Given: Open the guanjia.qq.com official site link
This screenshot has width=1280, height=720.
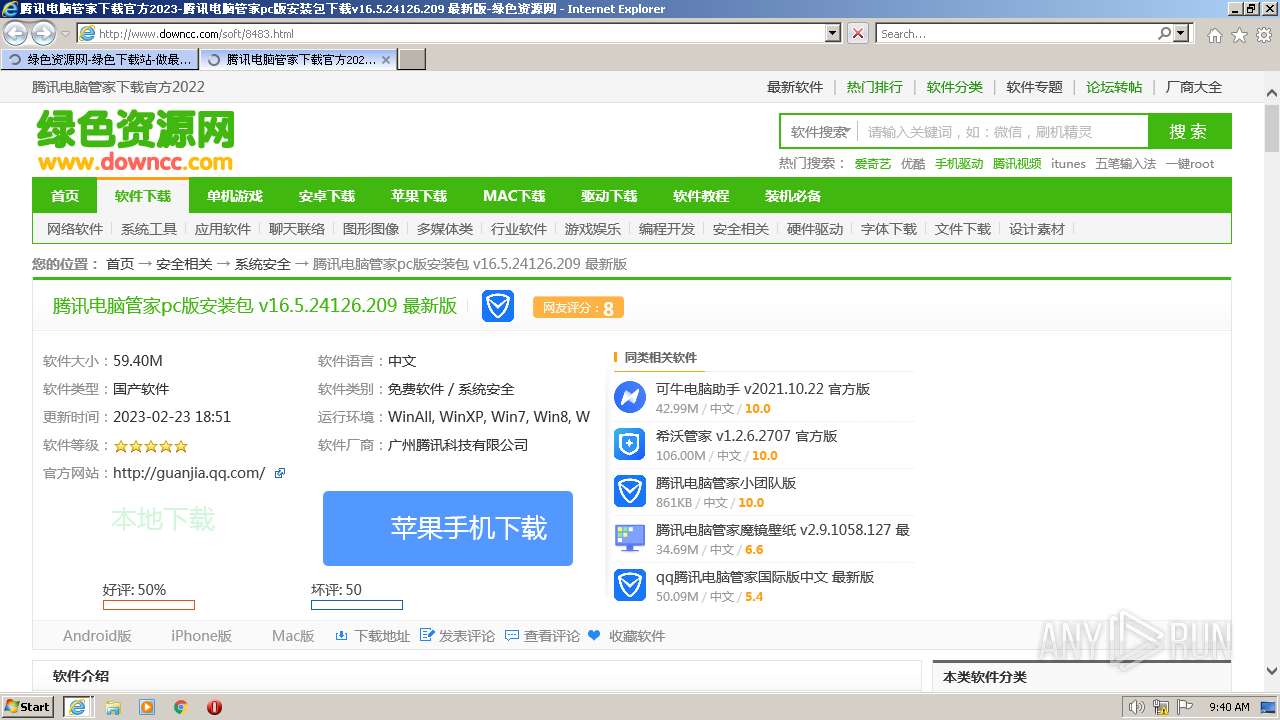Looking at the screenshot, I should point(189,473).
